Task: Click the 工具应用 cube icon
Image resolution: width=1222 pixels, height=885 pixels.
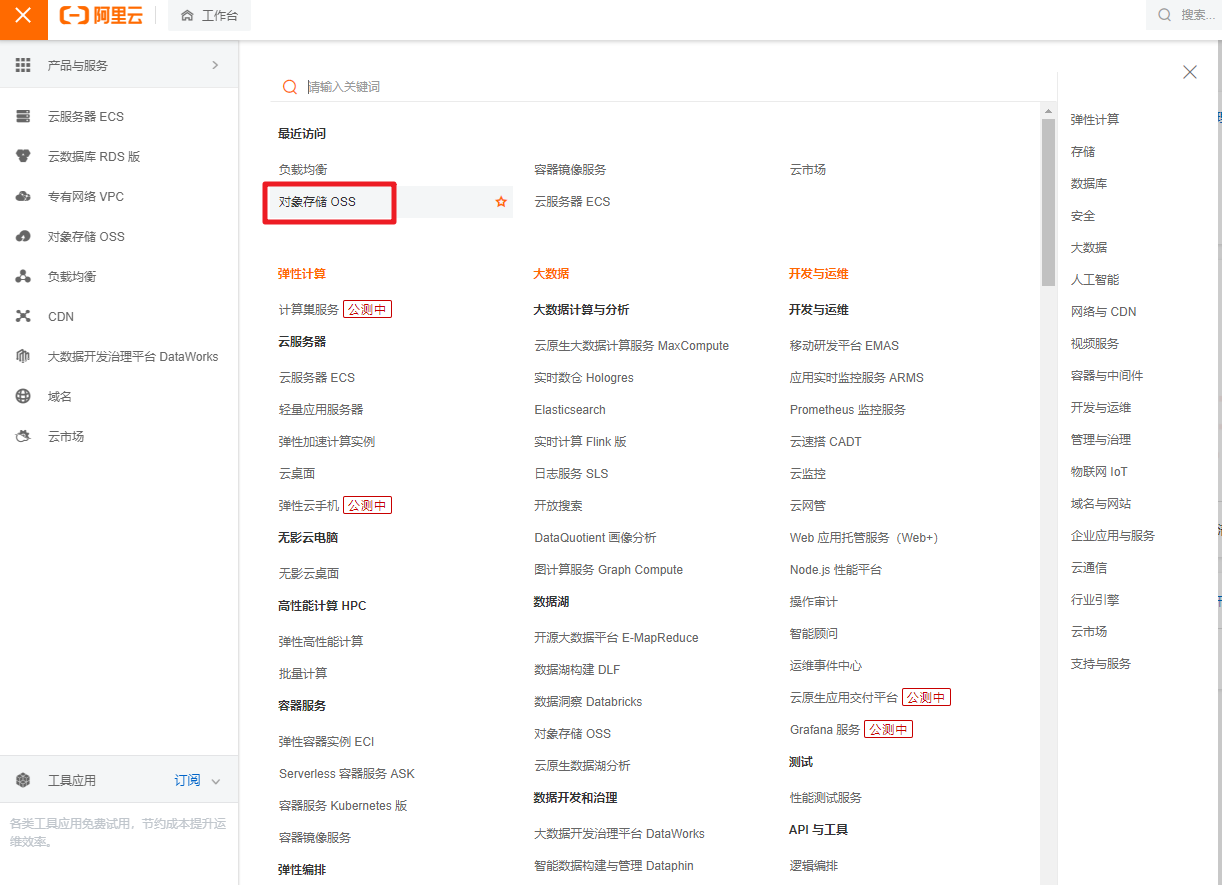Action: pos(23,780)
